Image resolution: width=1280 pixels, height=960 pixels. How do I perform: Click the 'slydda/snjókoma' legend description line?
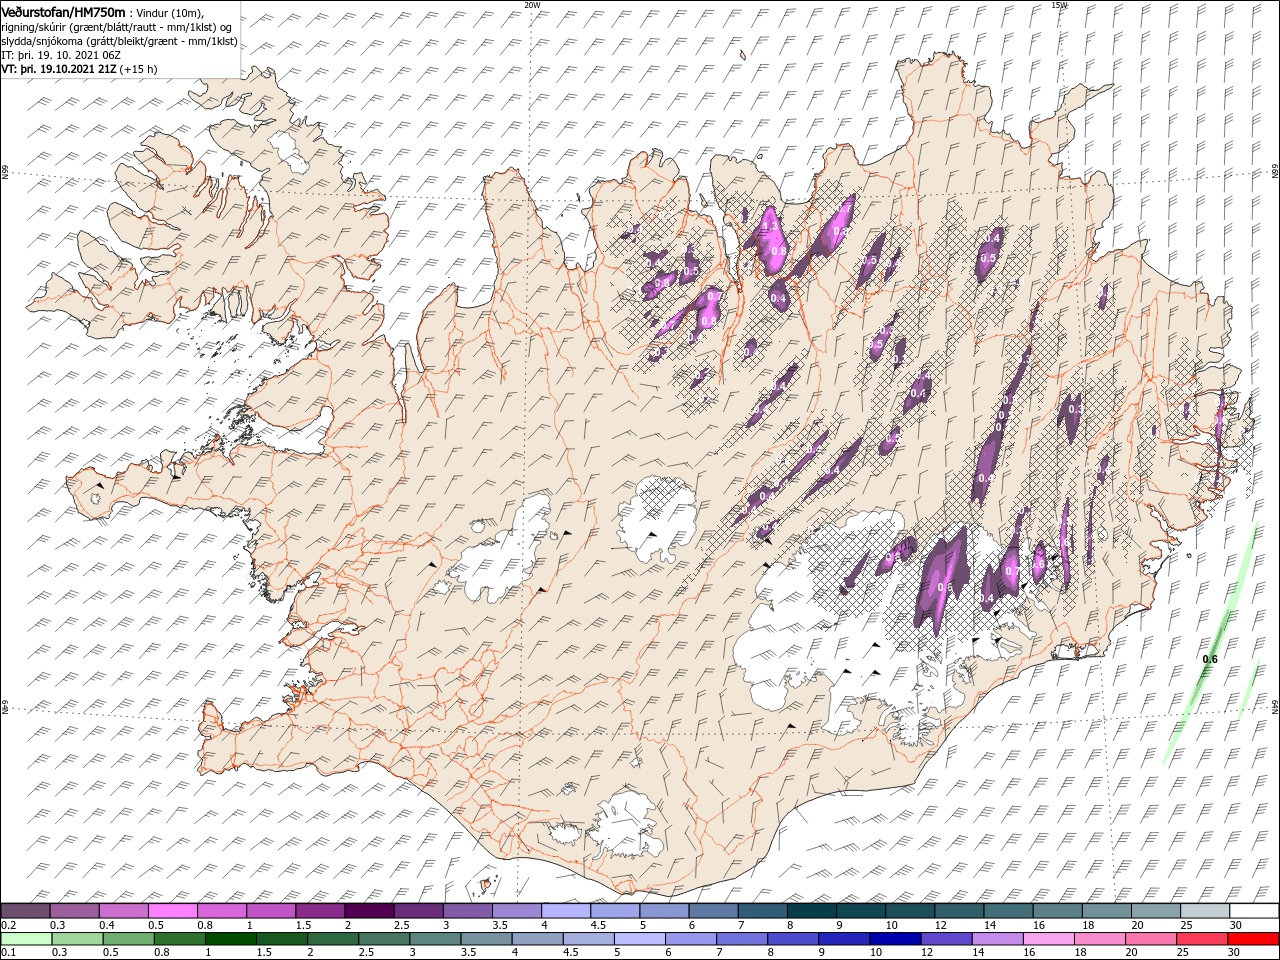point(119,41)
